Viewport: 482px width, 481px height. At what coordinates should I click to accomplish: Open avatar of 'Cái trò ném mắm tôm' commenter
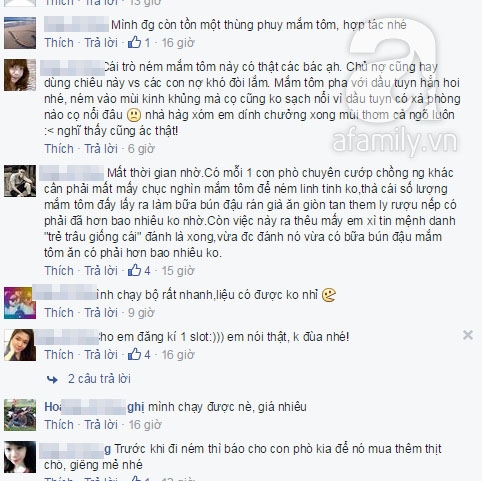point(20,75)
